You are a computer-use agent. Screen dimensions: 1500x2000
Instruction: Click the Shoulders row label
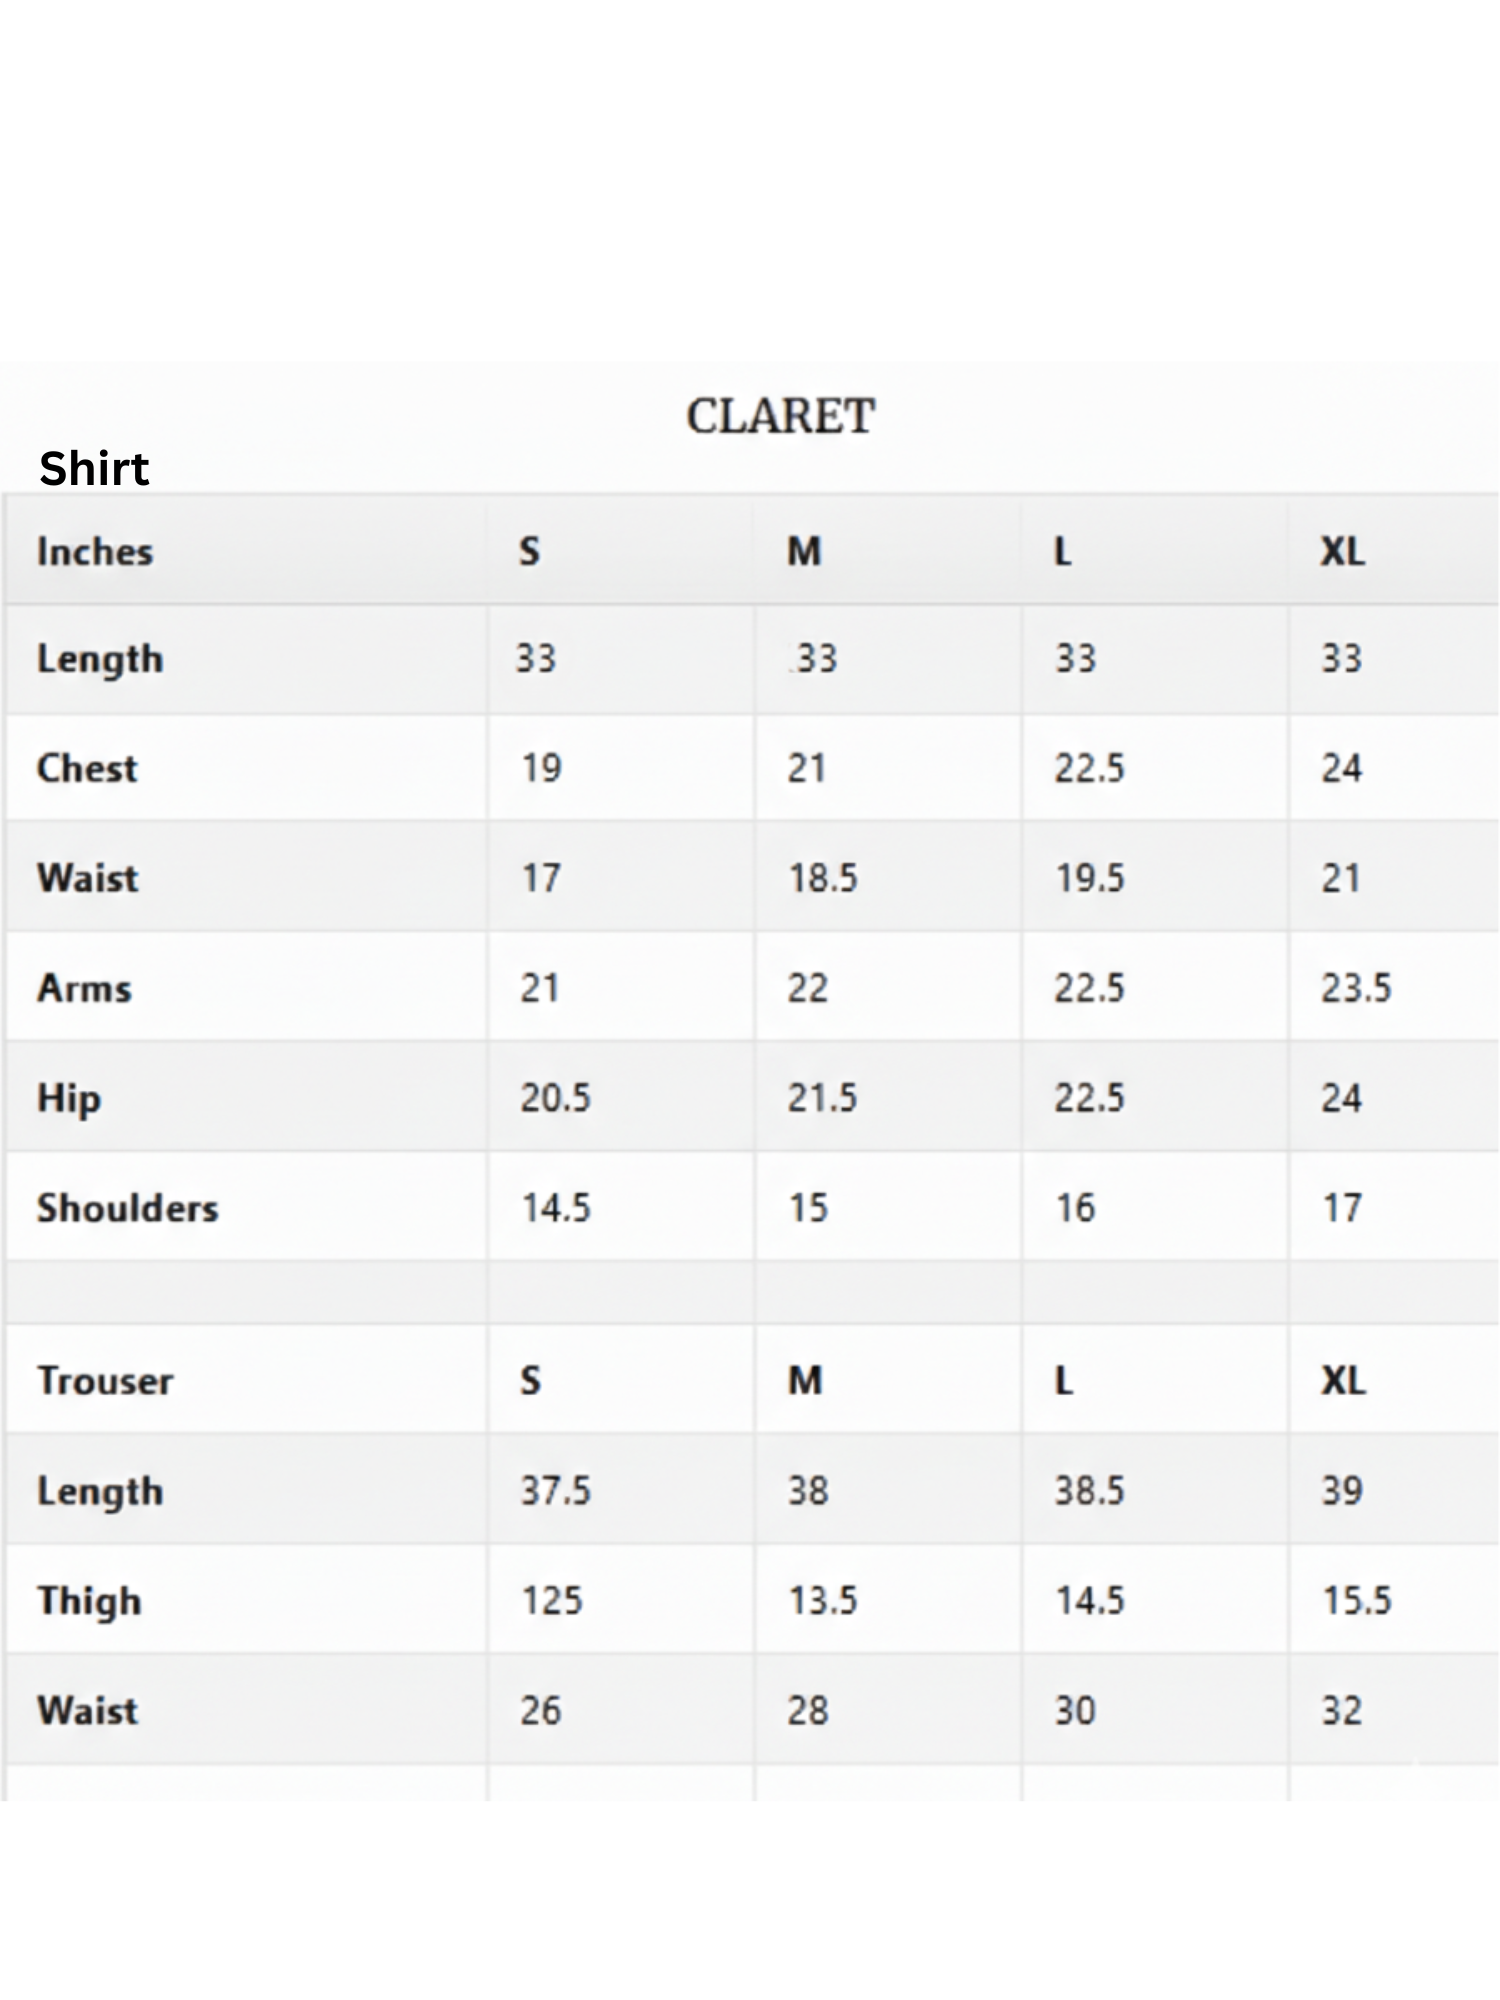click(x=127, y=1208)
